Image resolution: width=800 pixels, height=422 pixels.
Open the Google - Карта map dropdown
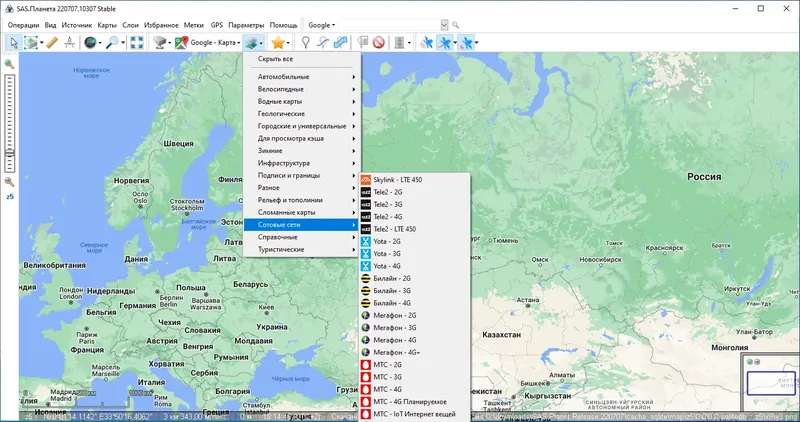click(x=215, y=43)
